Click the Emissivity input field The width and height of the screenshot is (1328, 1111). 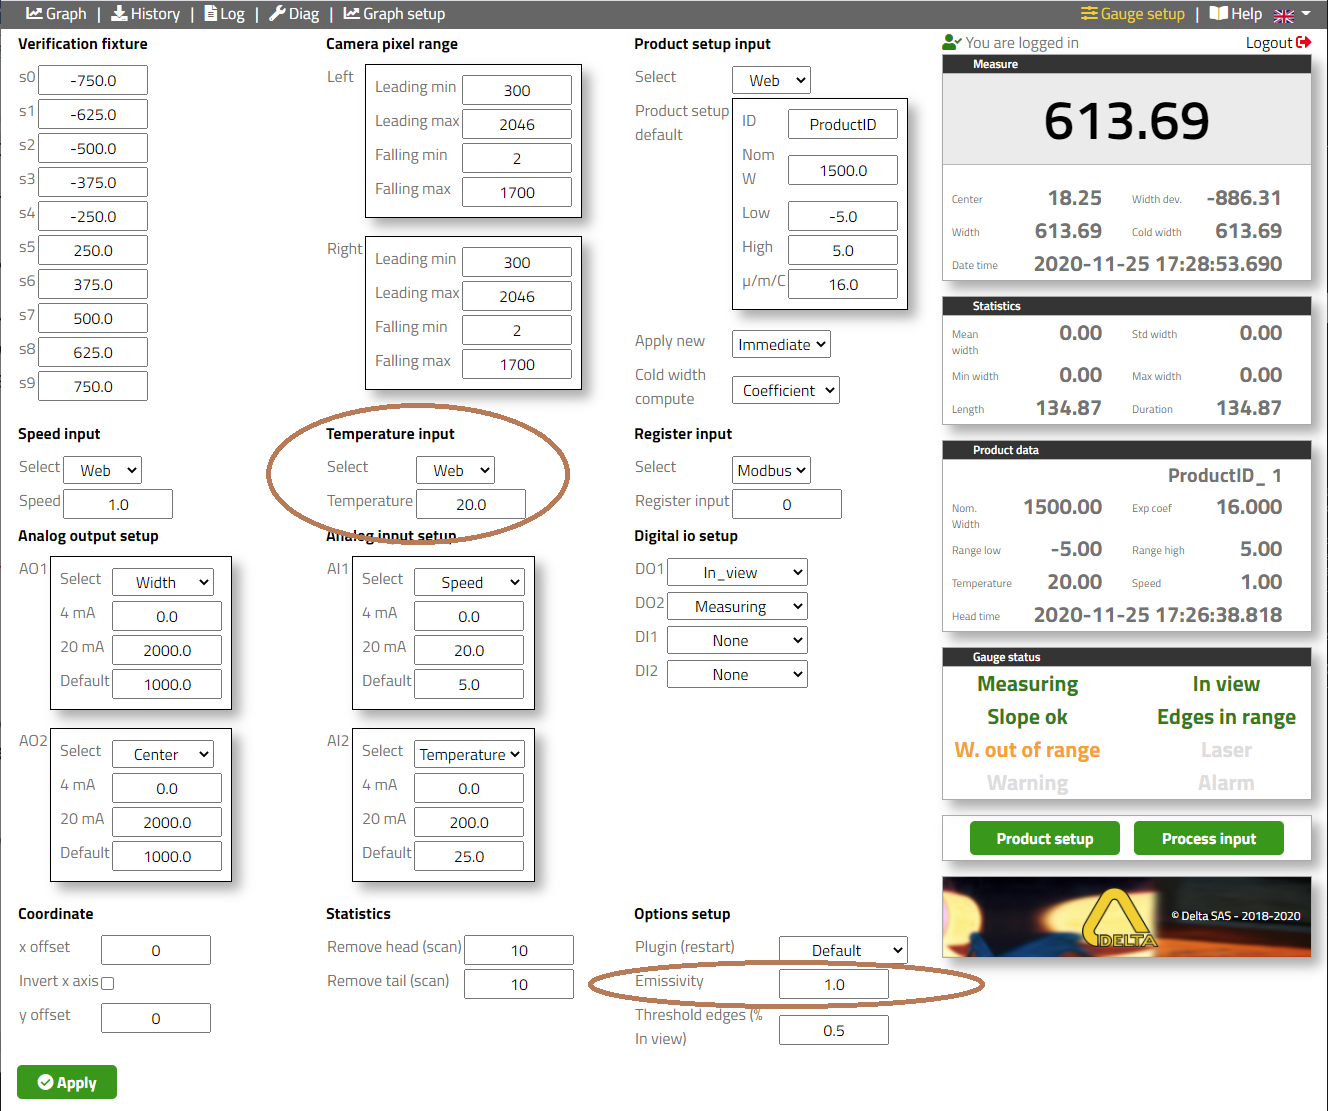pyautogui.click(x=833, y=985)
